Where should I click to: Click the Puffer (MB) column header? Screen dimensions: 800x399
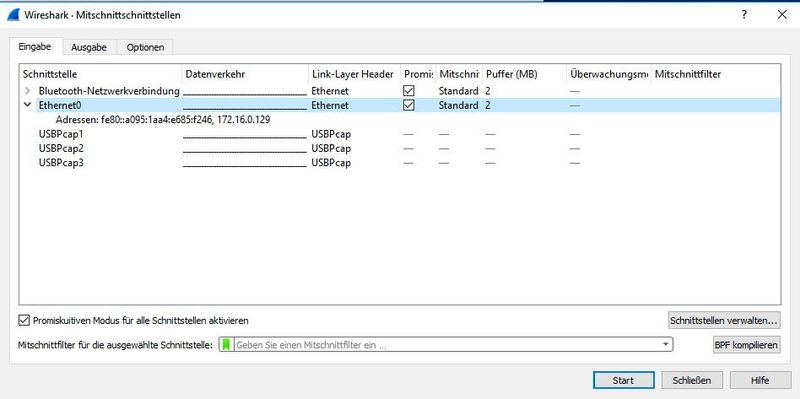tap(524, 74)
